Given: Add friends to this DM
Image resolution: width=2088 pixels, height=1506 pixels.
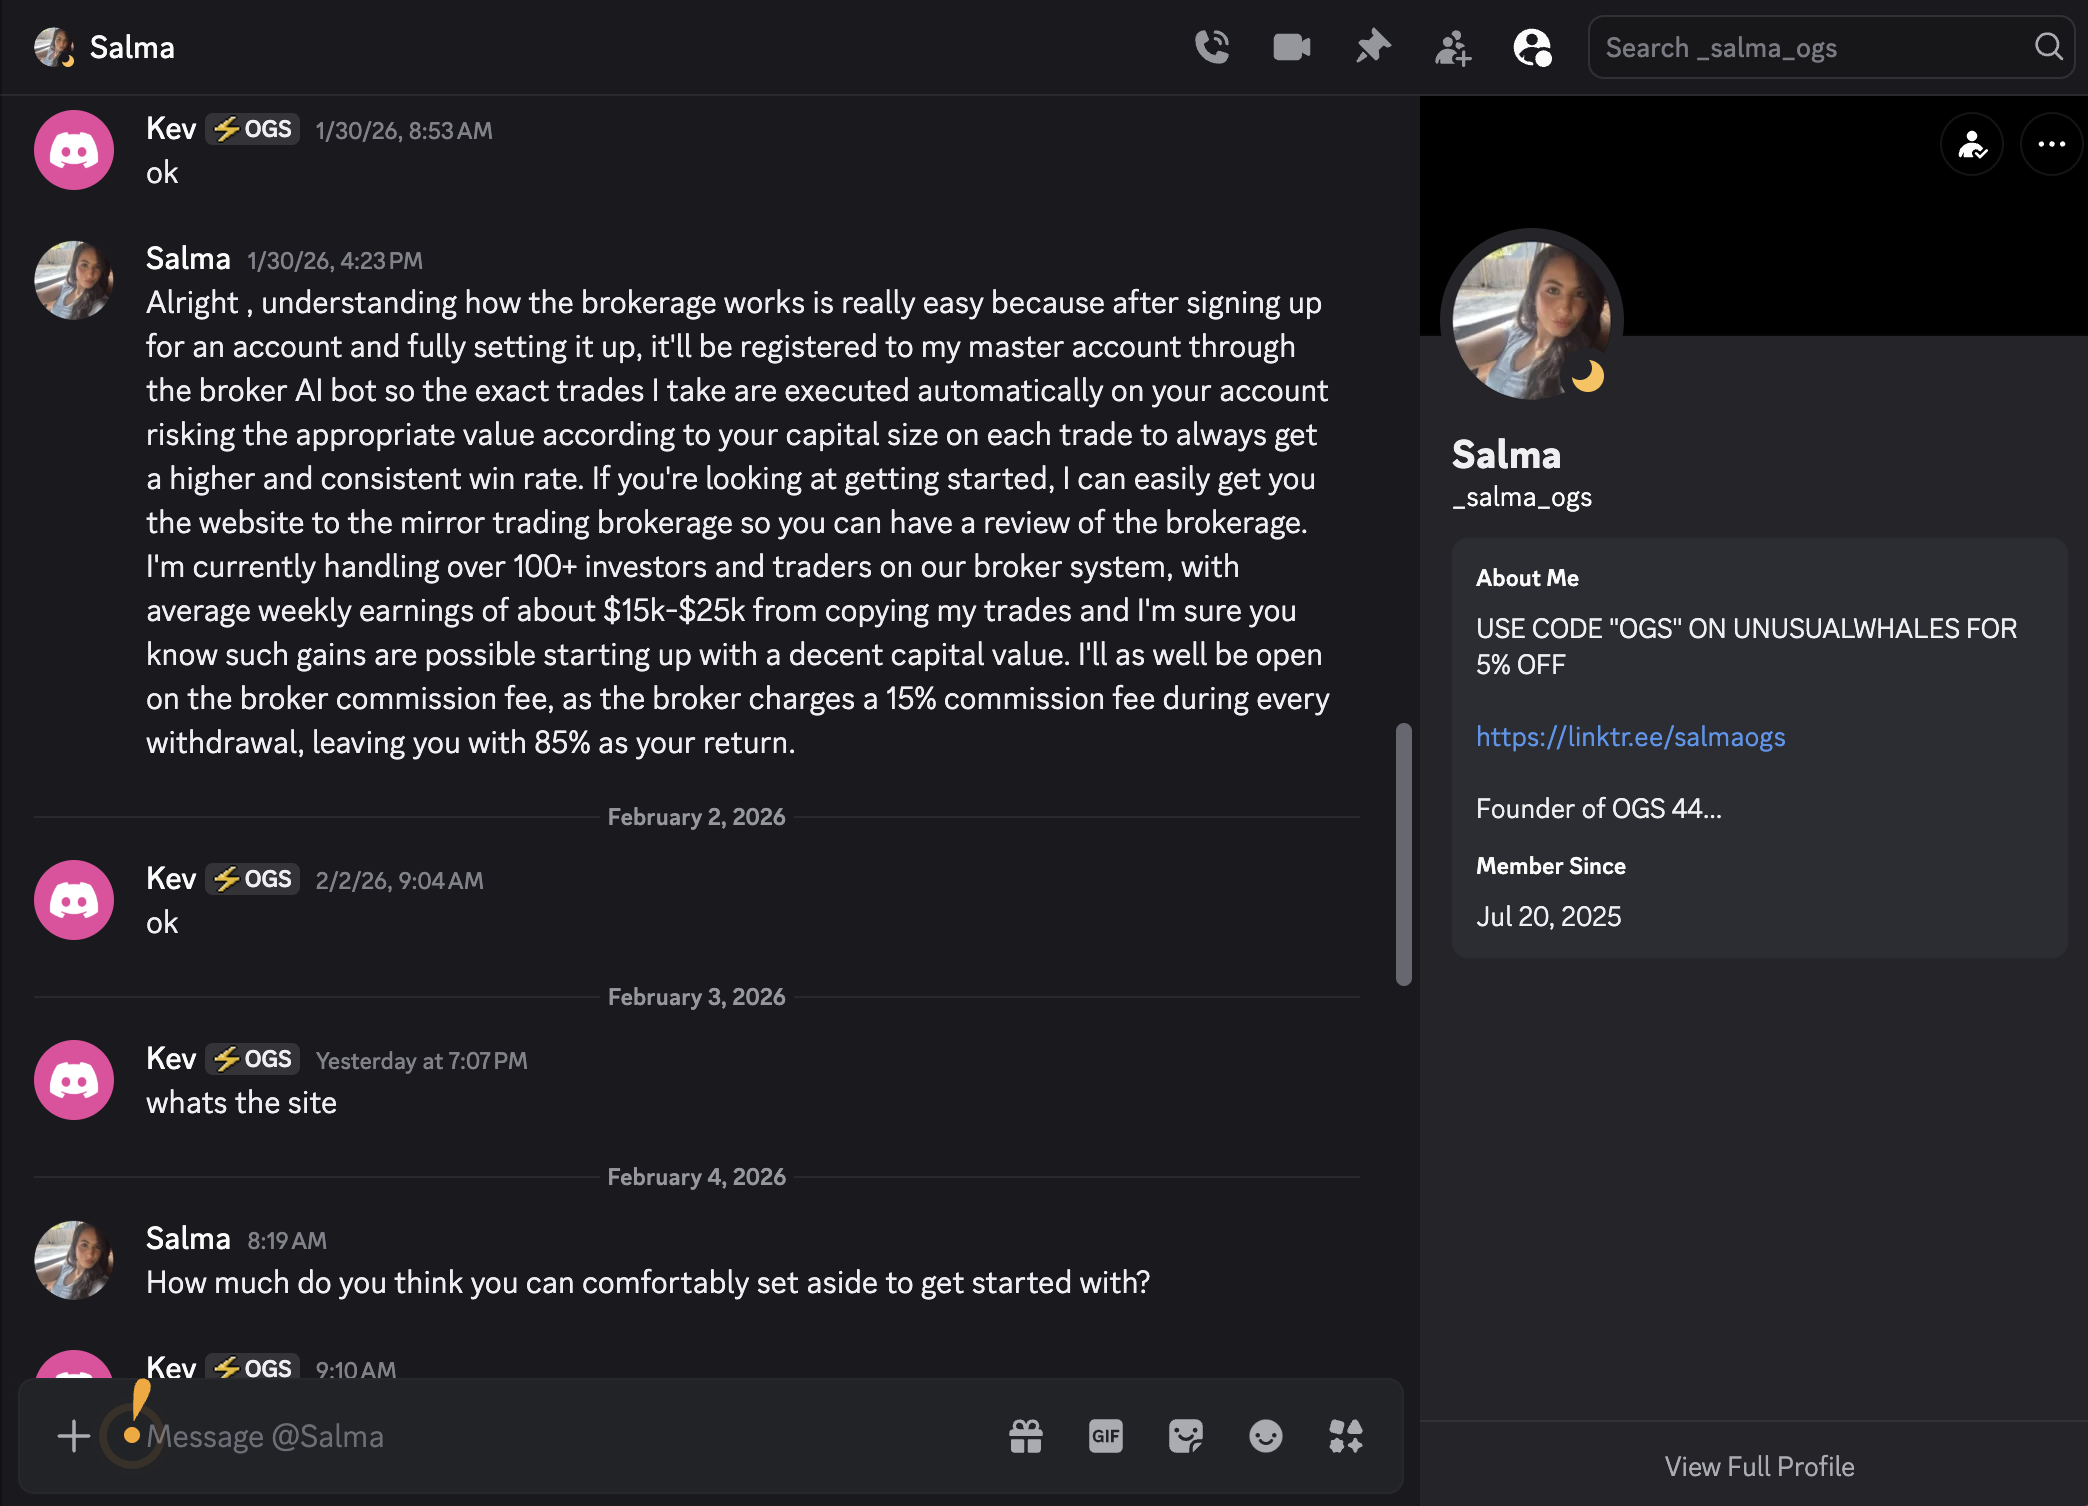Looking at the screenshot, I should [1452, 46].
